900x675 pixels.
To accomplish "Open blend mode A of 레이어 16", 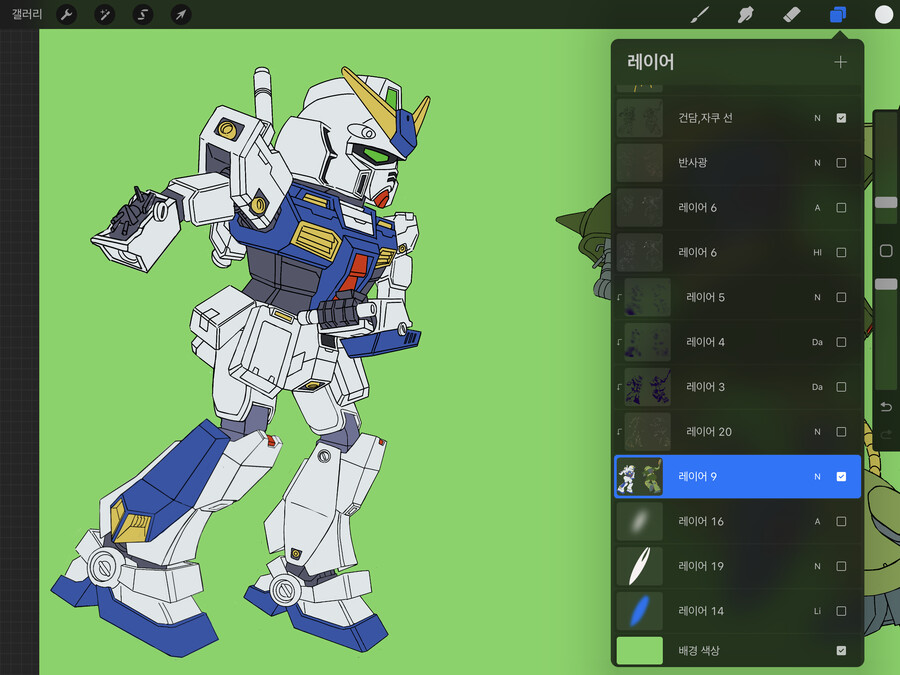I will (x=817, y=521).
